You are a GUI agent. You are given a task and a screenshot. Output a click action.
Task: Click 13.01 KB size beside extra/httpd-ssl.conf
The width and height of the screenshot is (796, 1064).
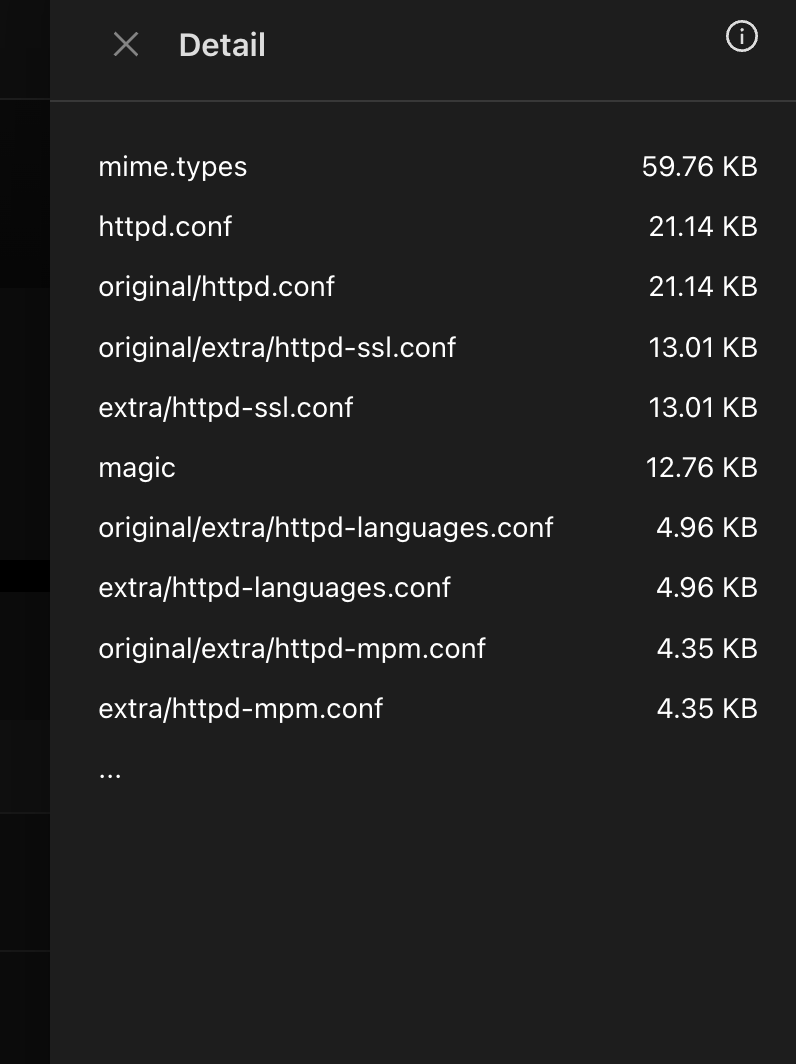coord(703,407)
